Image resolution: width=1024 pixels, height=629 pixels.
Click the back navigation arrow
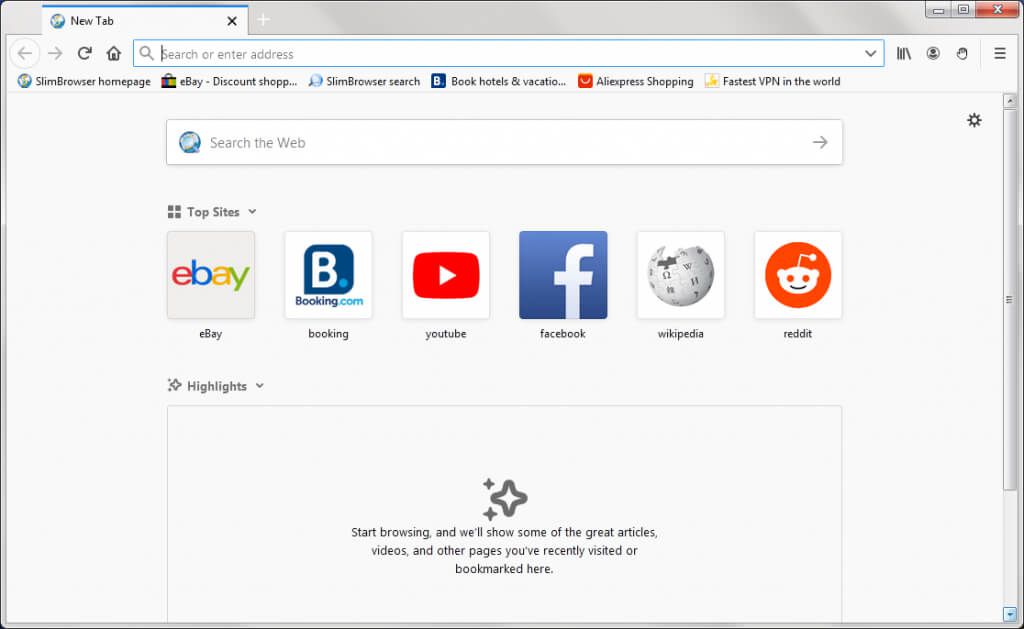click(x=26, y=54)
